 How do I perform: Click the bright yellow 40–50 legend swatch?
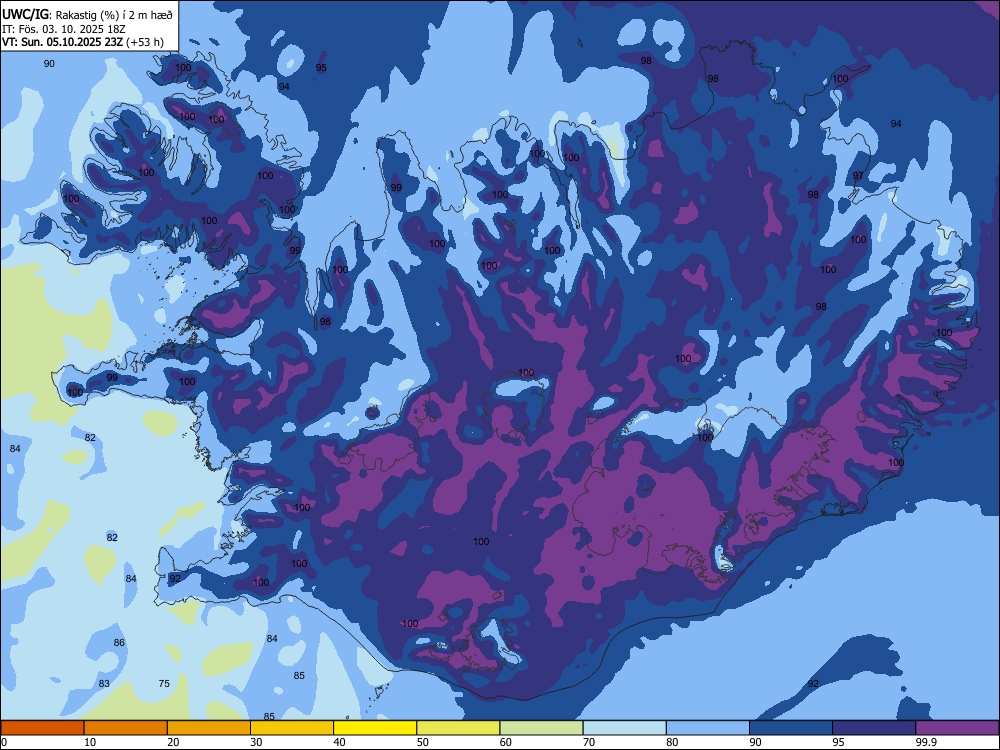tap(375, 728)
